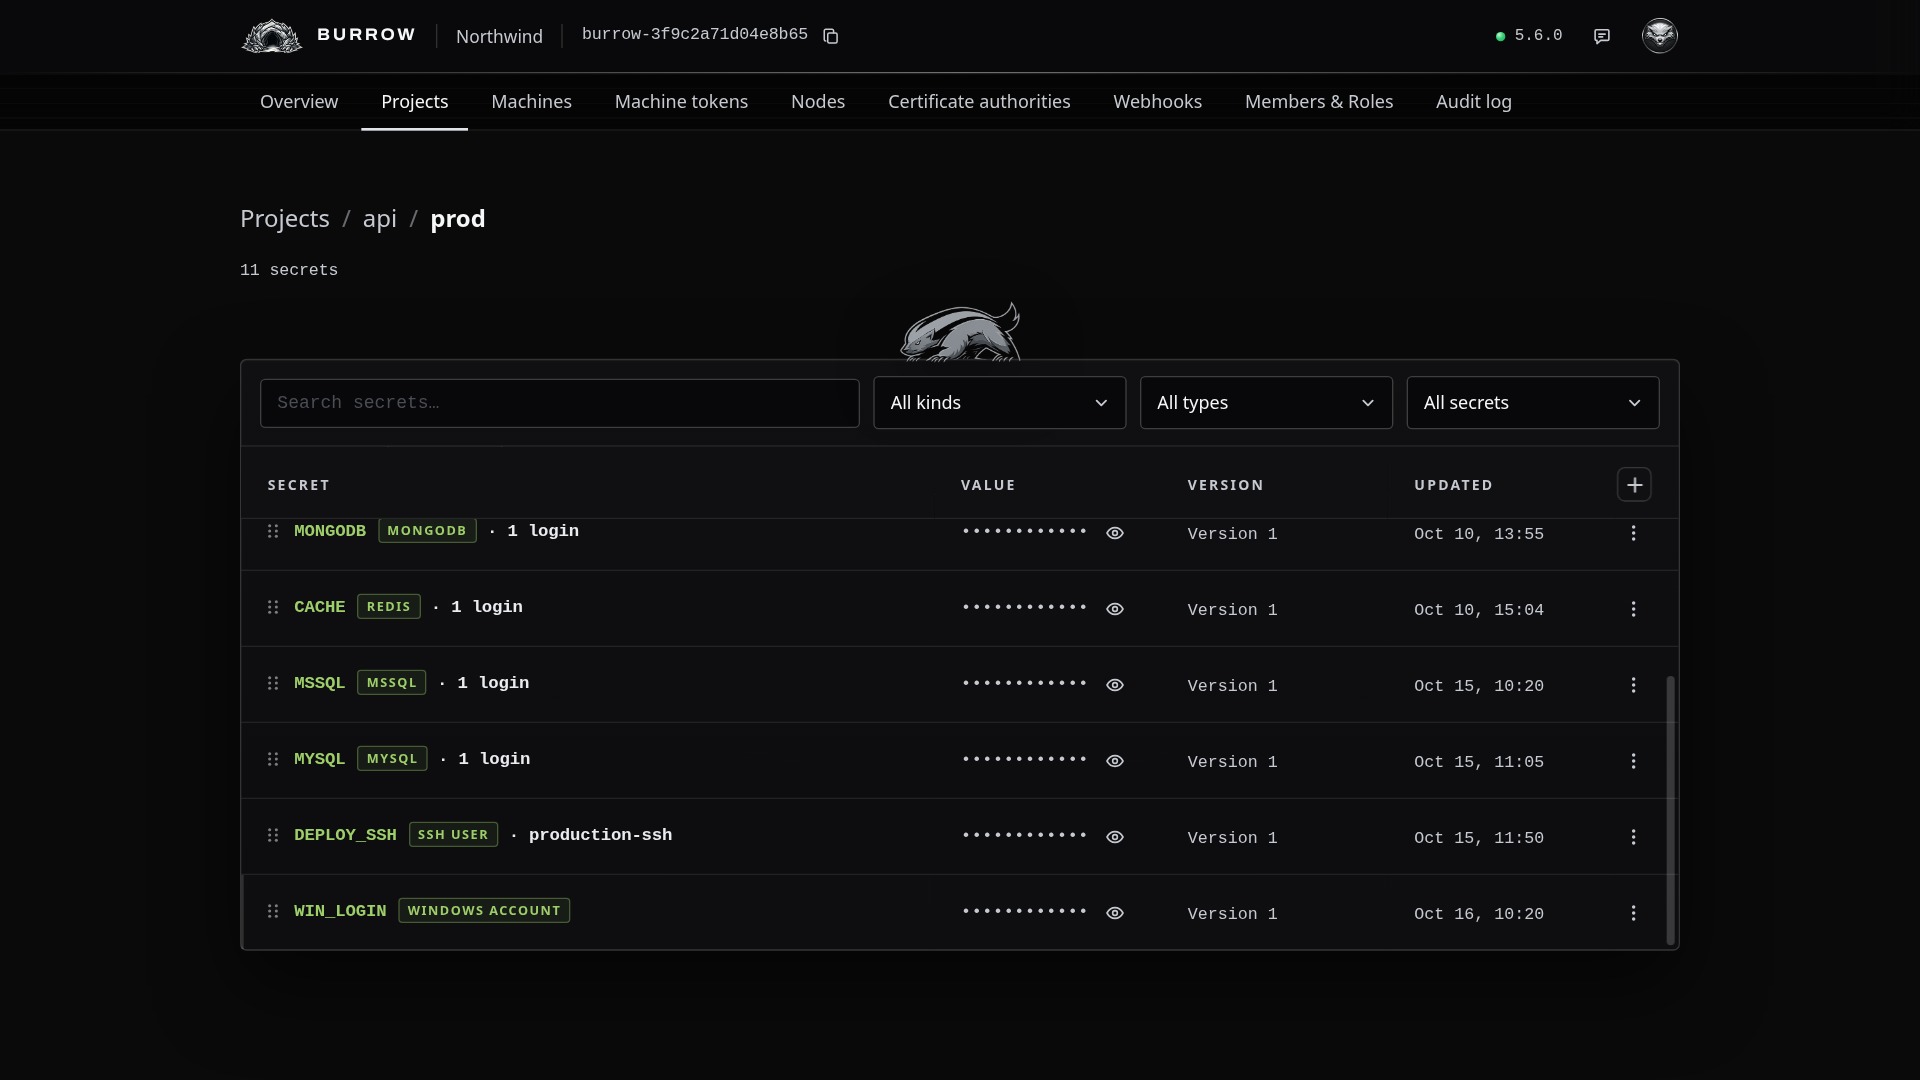Copy the burrow-3f9c2a71d04e8b65 instance ID
The height and width of the screenshot is (1080, 1920).
830,36
